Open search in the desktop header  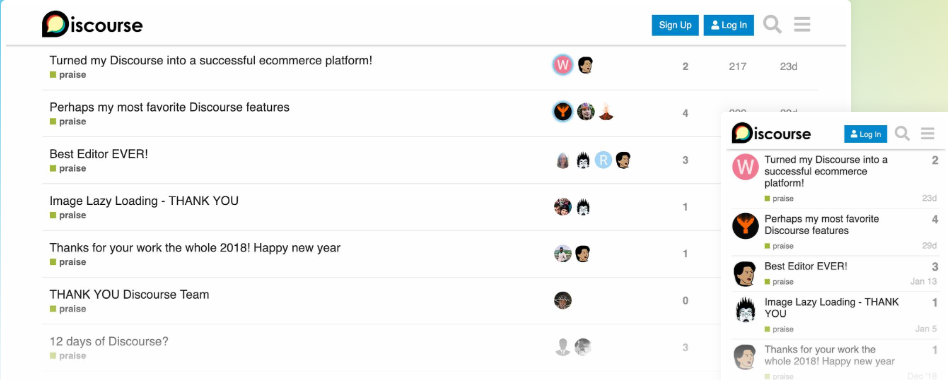(772, 25)
